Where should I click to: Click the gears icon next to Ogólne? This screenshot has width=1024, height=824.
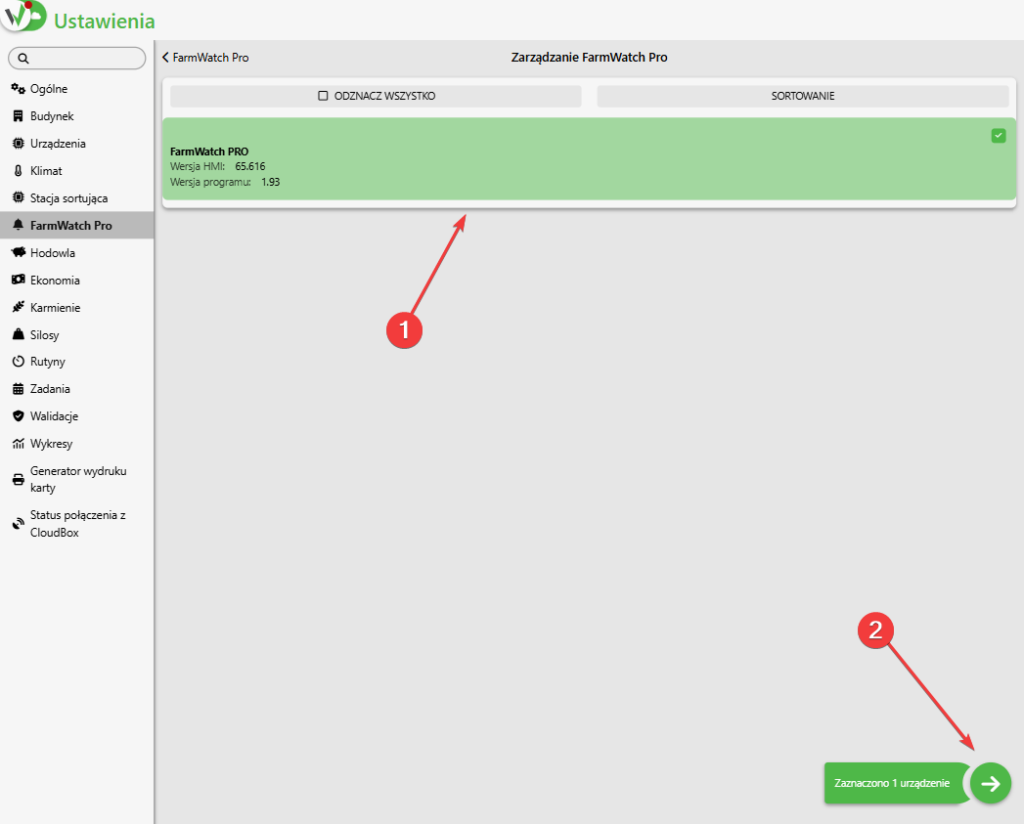click(x=18, y=89)
